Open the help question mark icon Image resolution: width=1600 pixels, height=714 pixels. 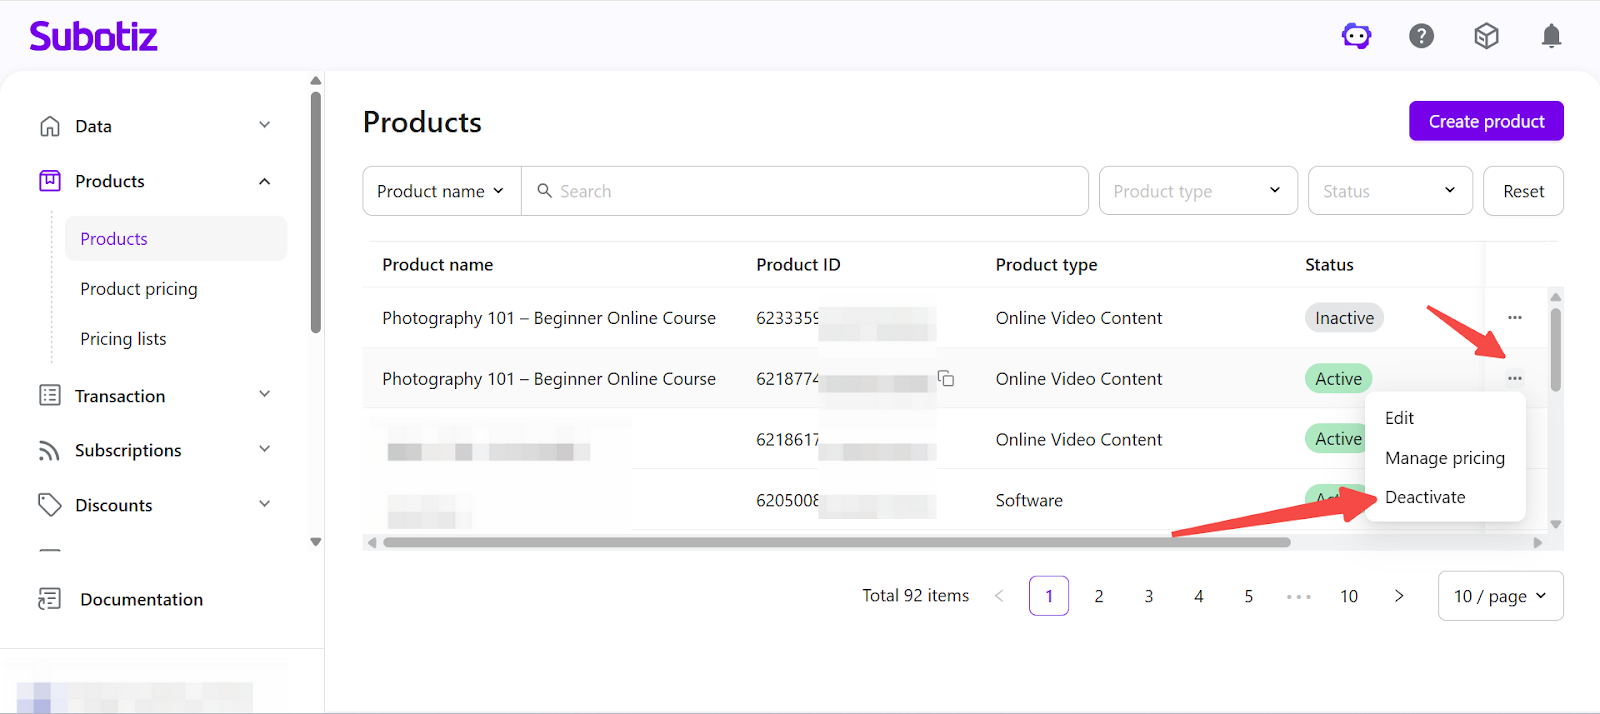click(1421, 37)
